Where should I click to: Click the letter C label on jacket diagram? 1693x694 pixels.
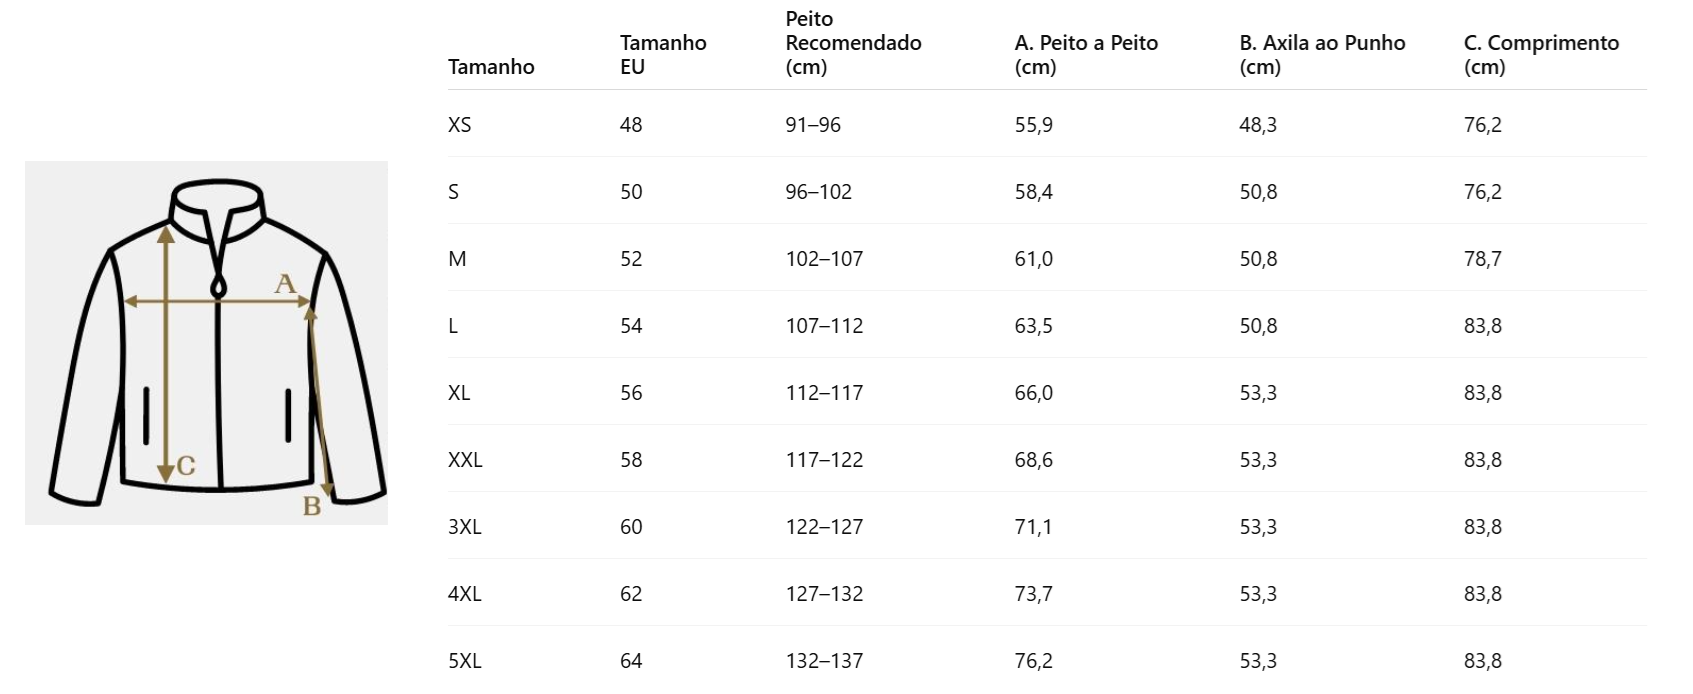pyautogui.click(x=186, y=466)
